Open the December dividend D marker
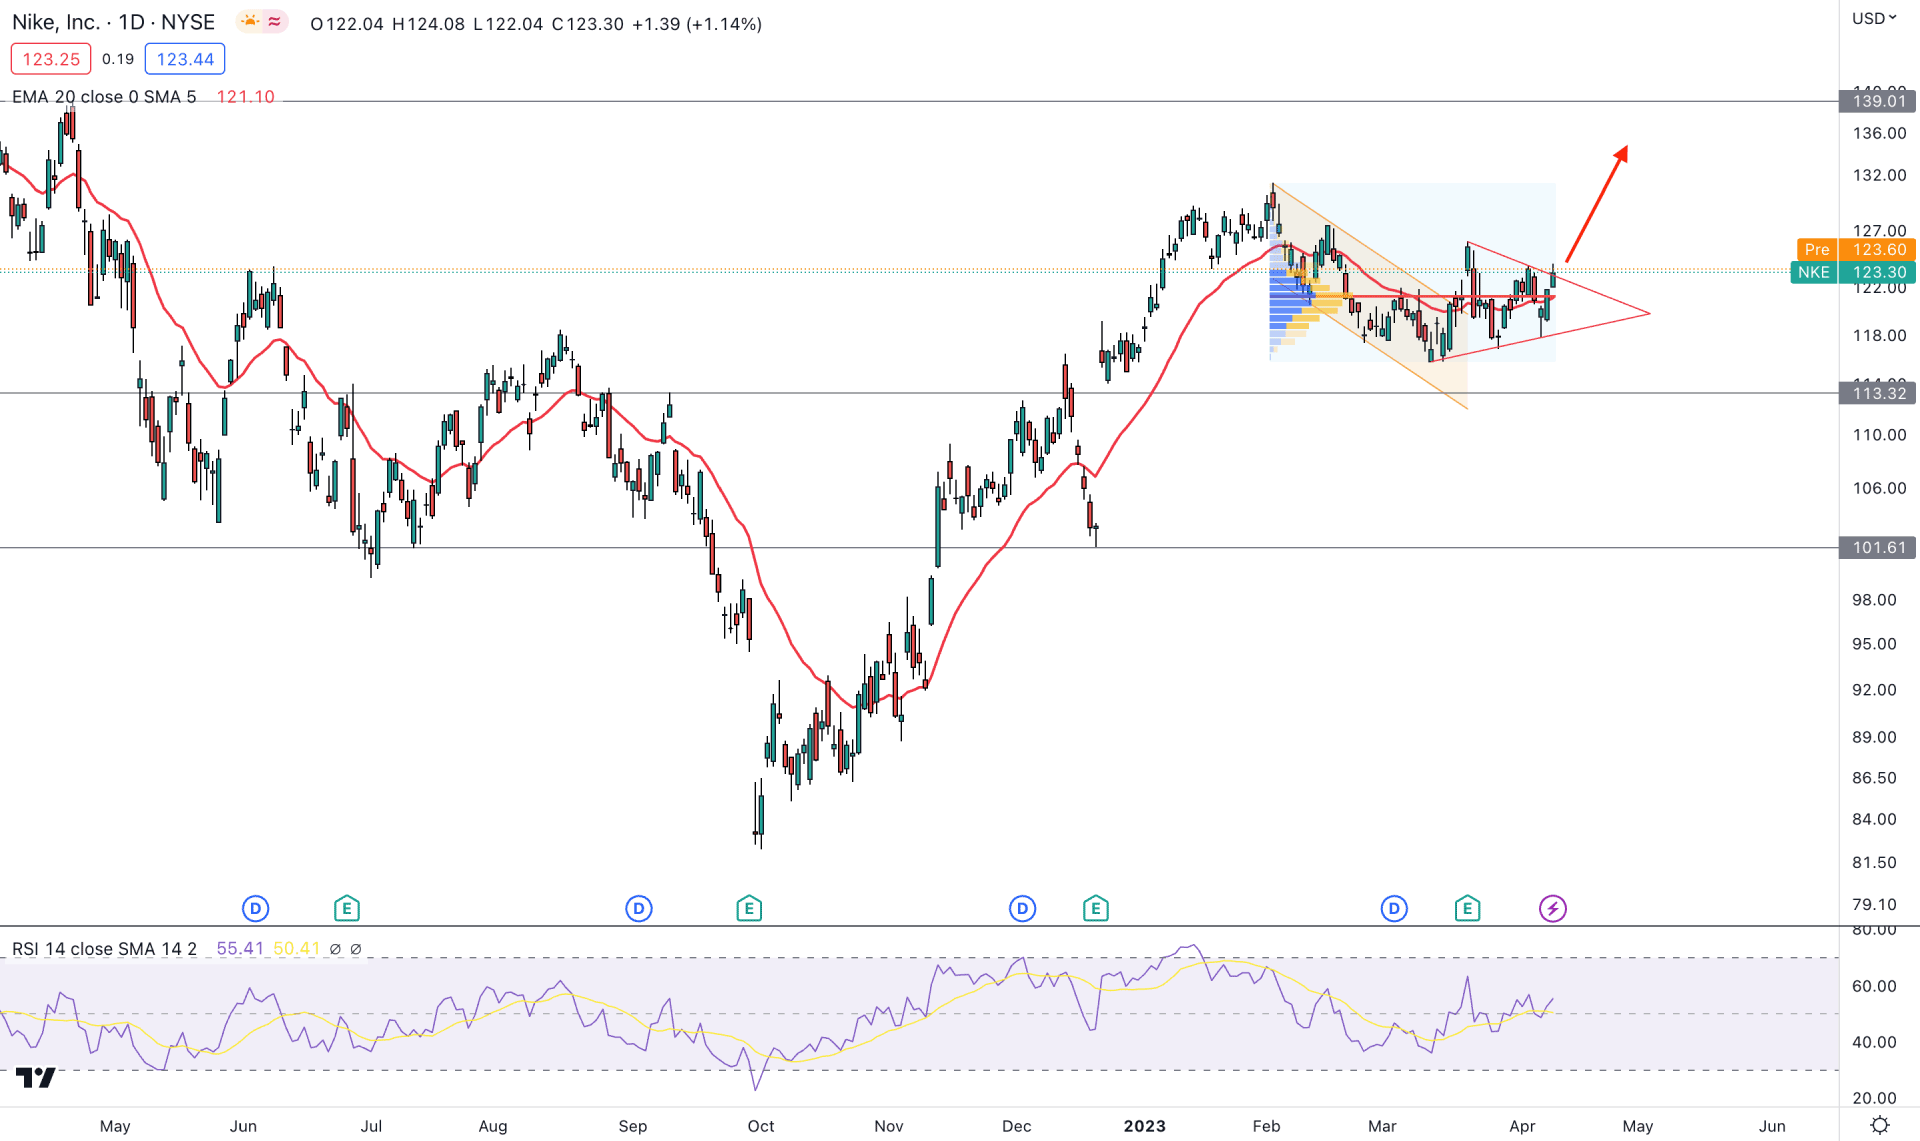Screen dimensions: 1920x1141 (1022, 909)
